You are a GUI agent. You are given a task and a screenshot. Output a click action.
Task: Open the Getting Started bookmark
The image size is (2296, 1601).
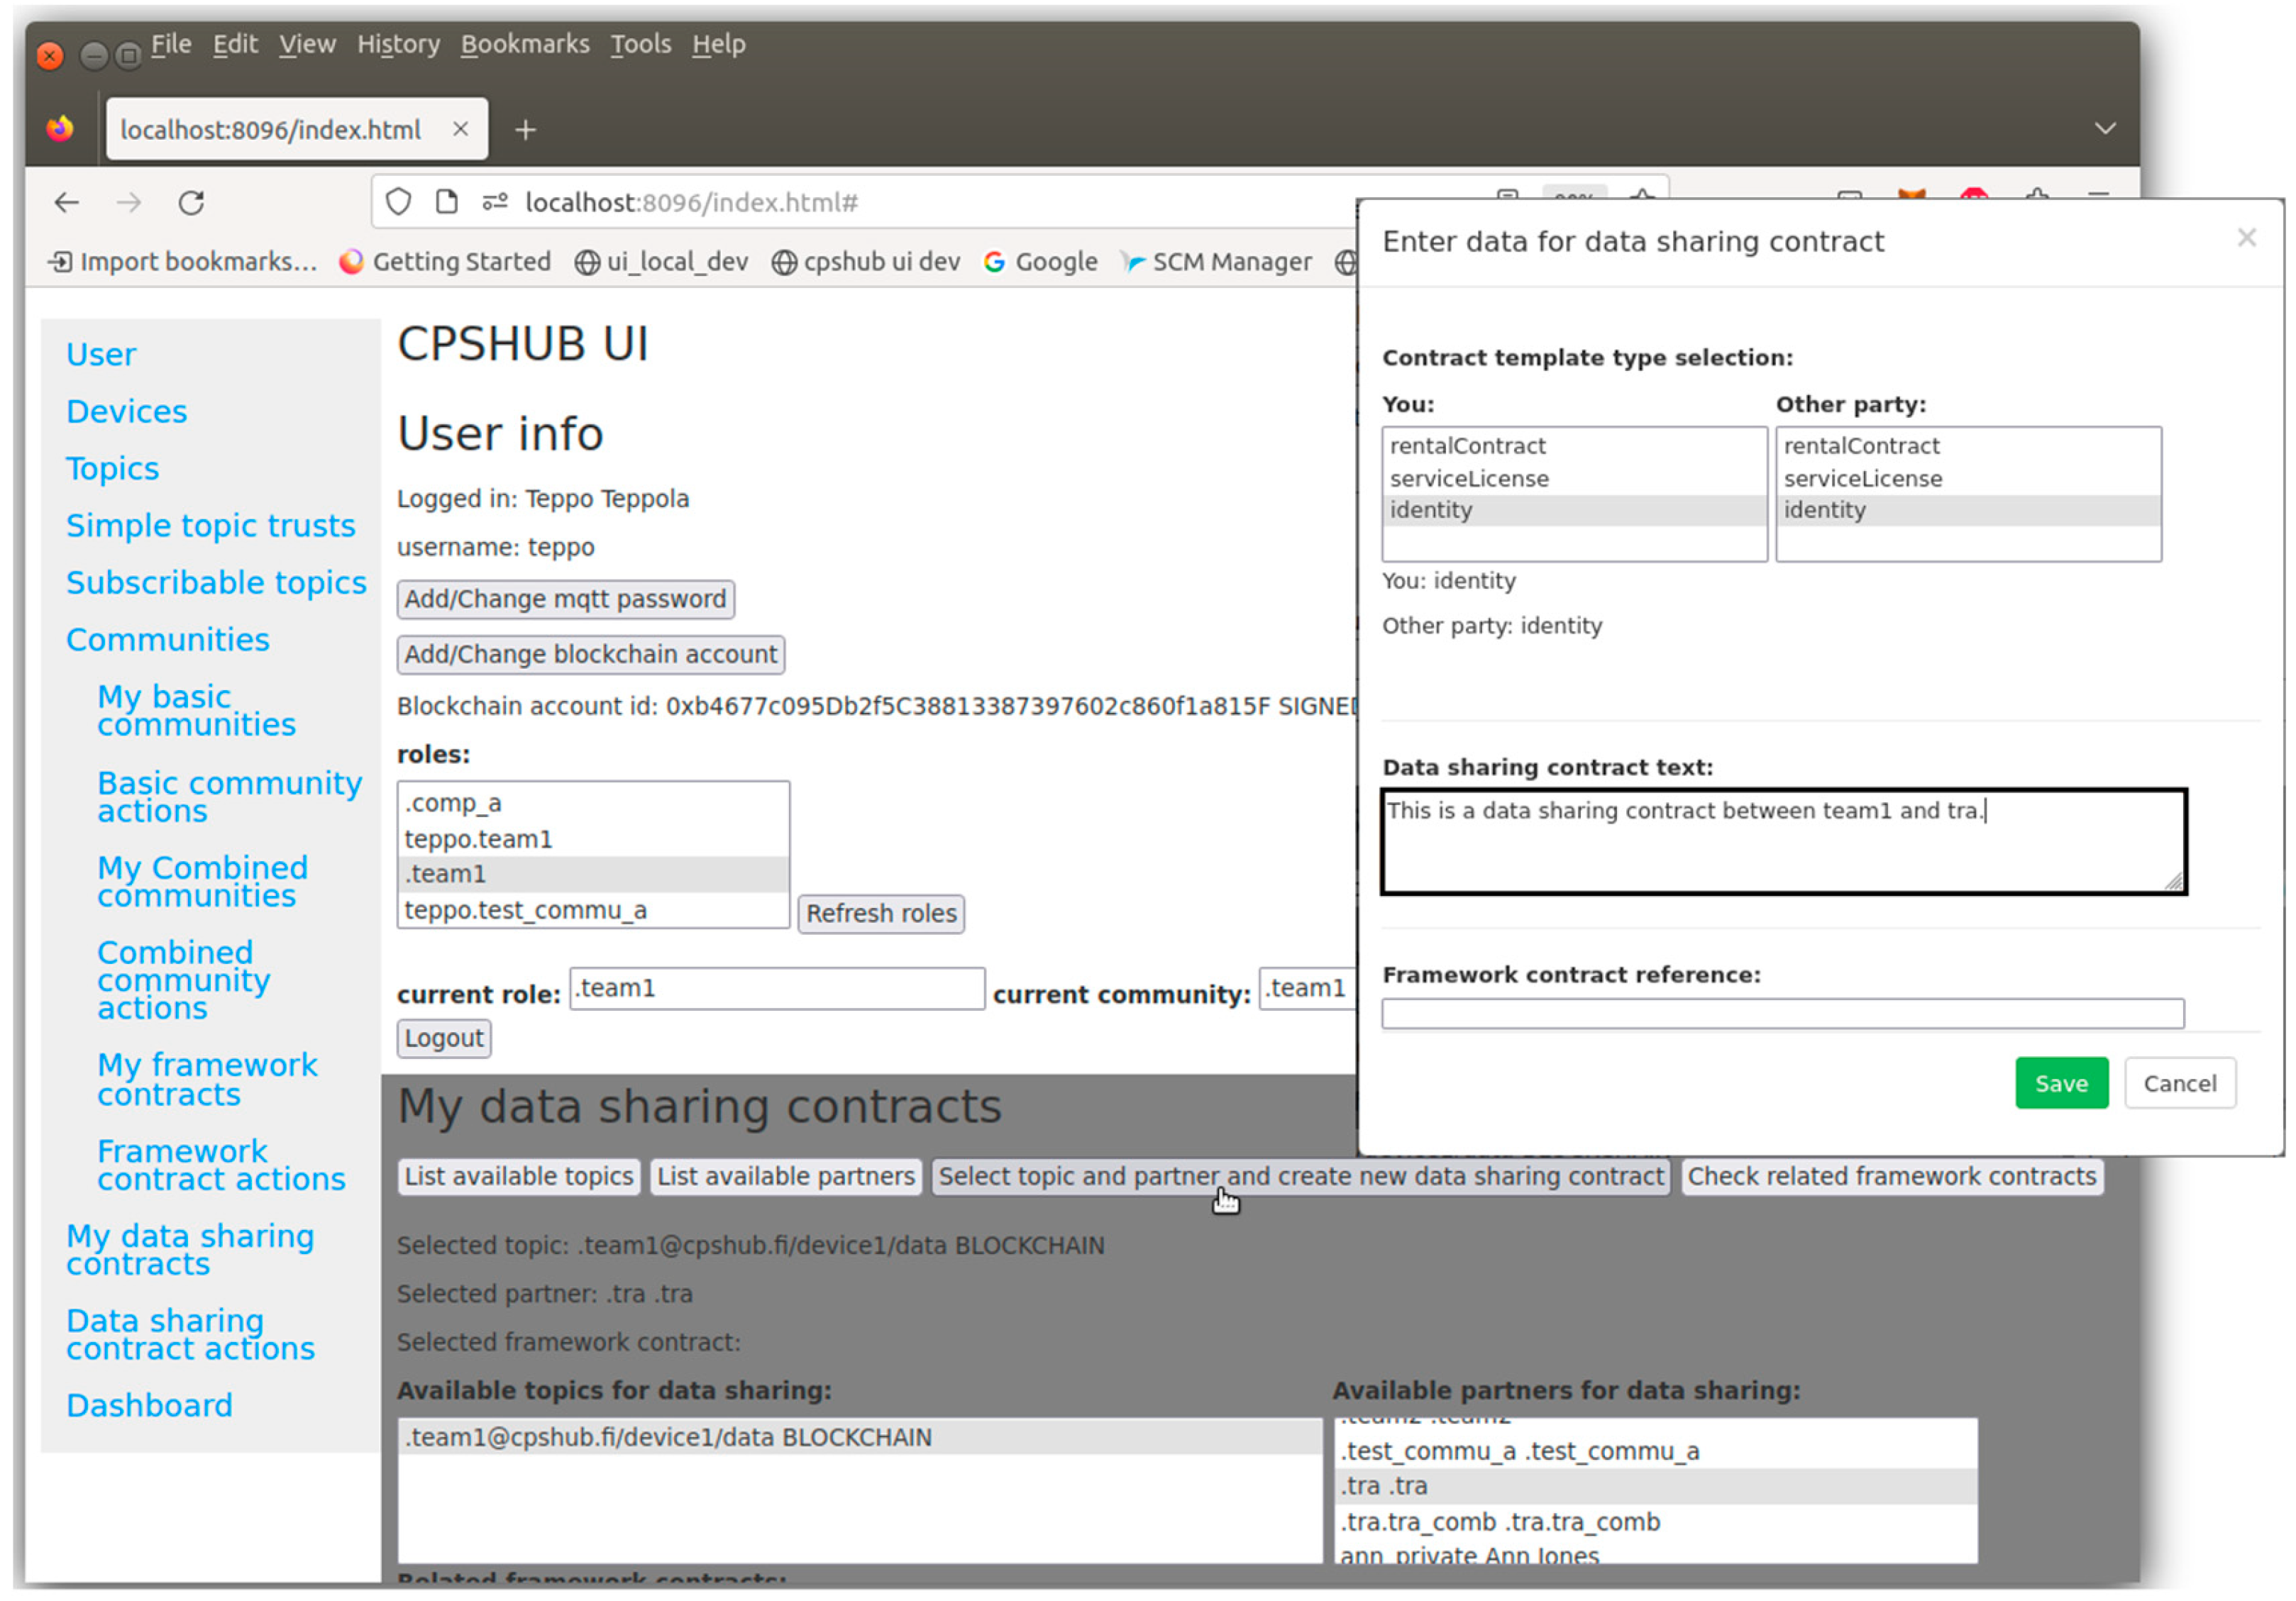445,262
